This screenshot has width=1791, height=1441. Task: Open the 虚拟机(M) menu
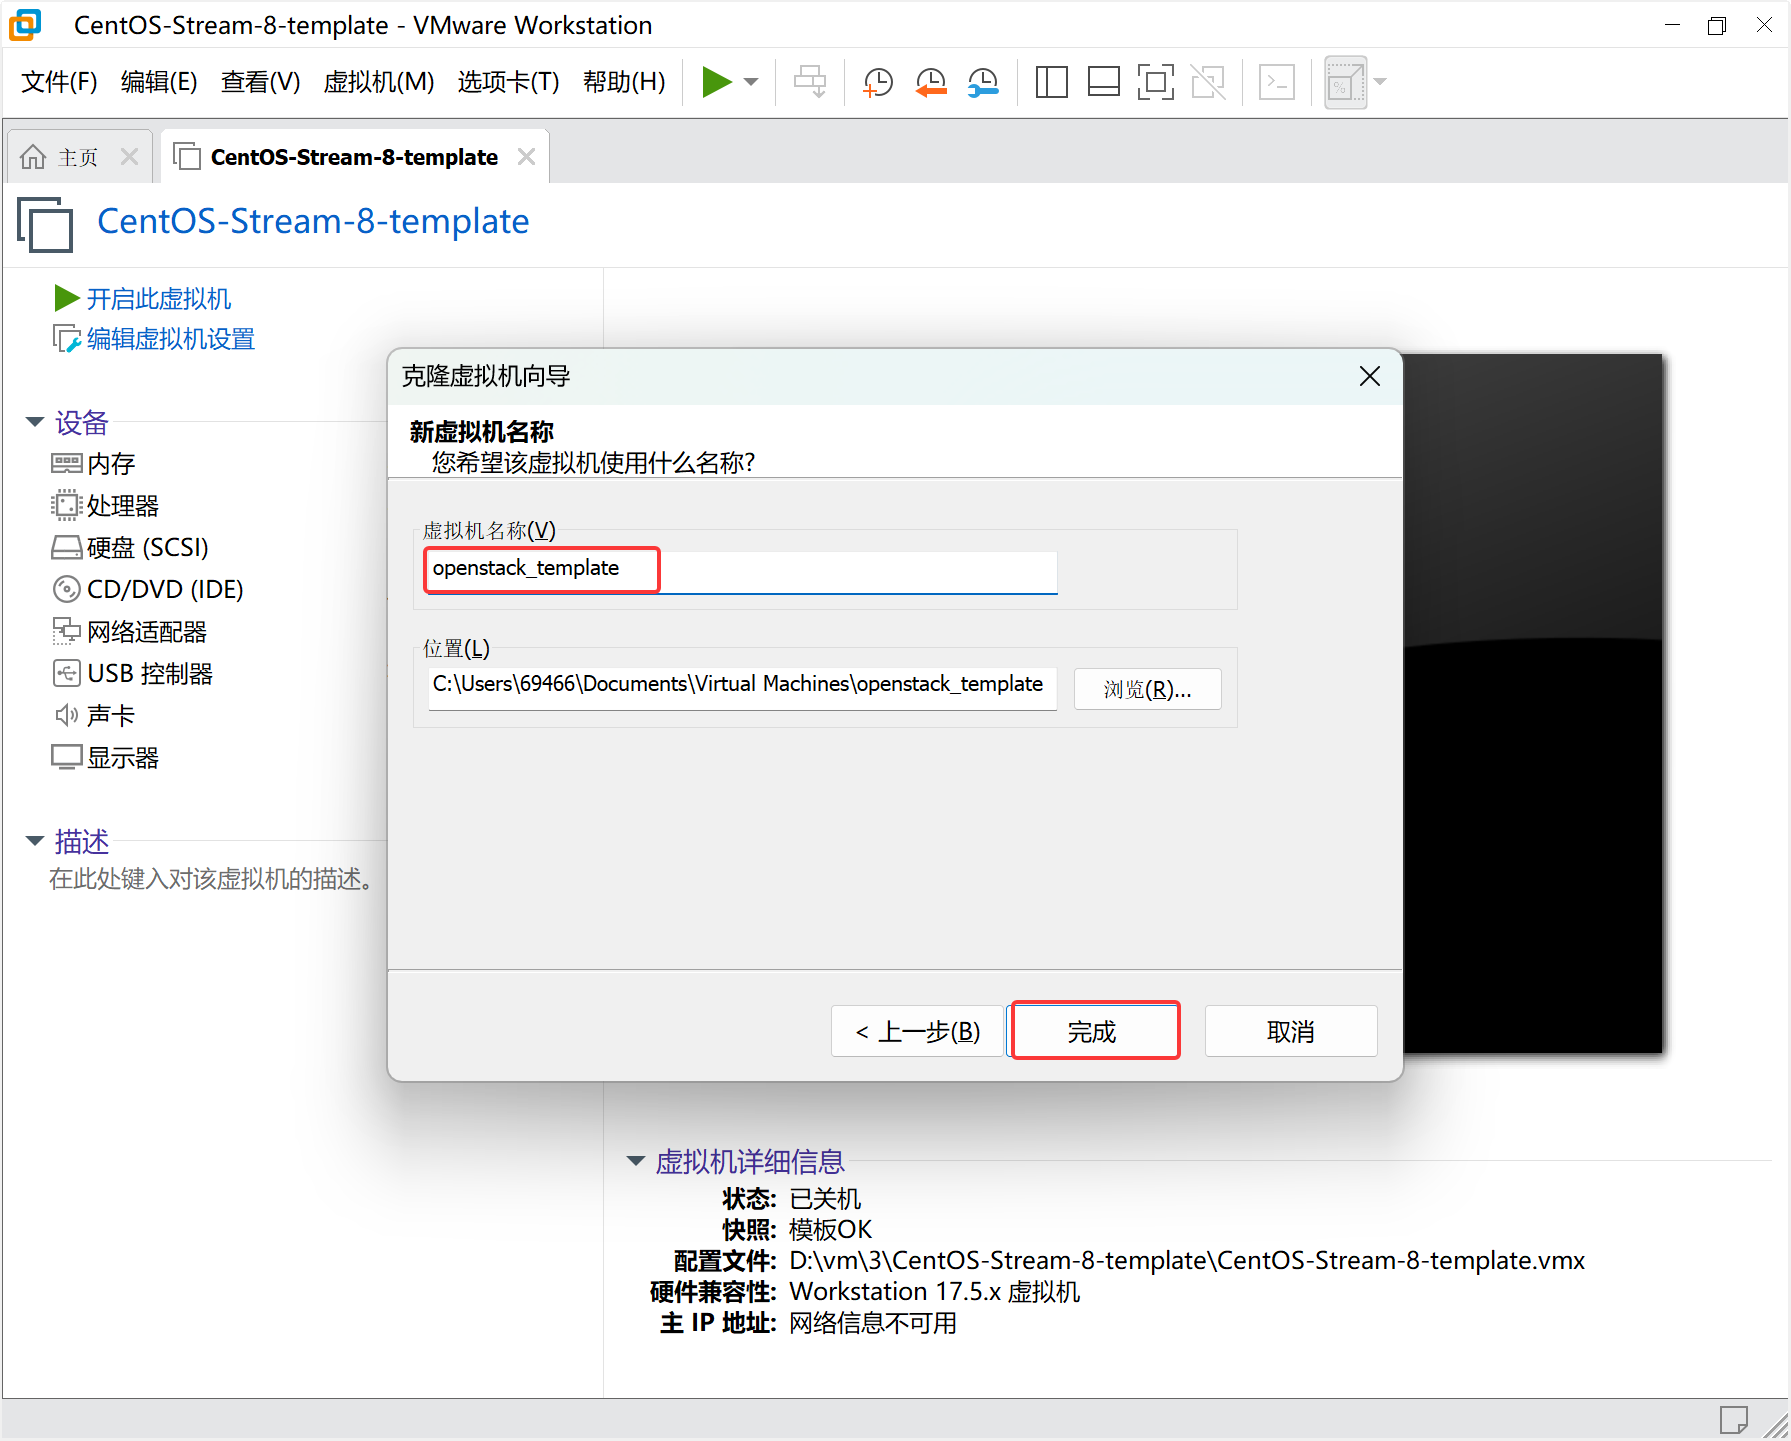pos(379,82)
